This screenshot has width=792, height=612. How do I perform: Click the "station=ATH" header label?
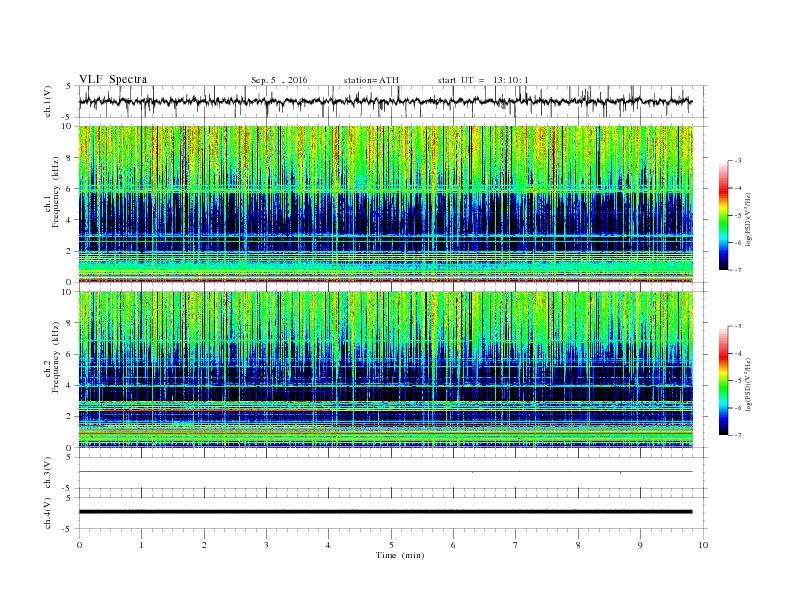tap(371, 80)
